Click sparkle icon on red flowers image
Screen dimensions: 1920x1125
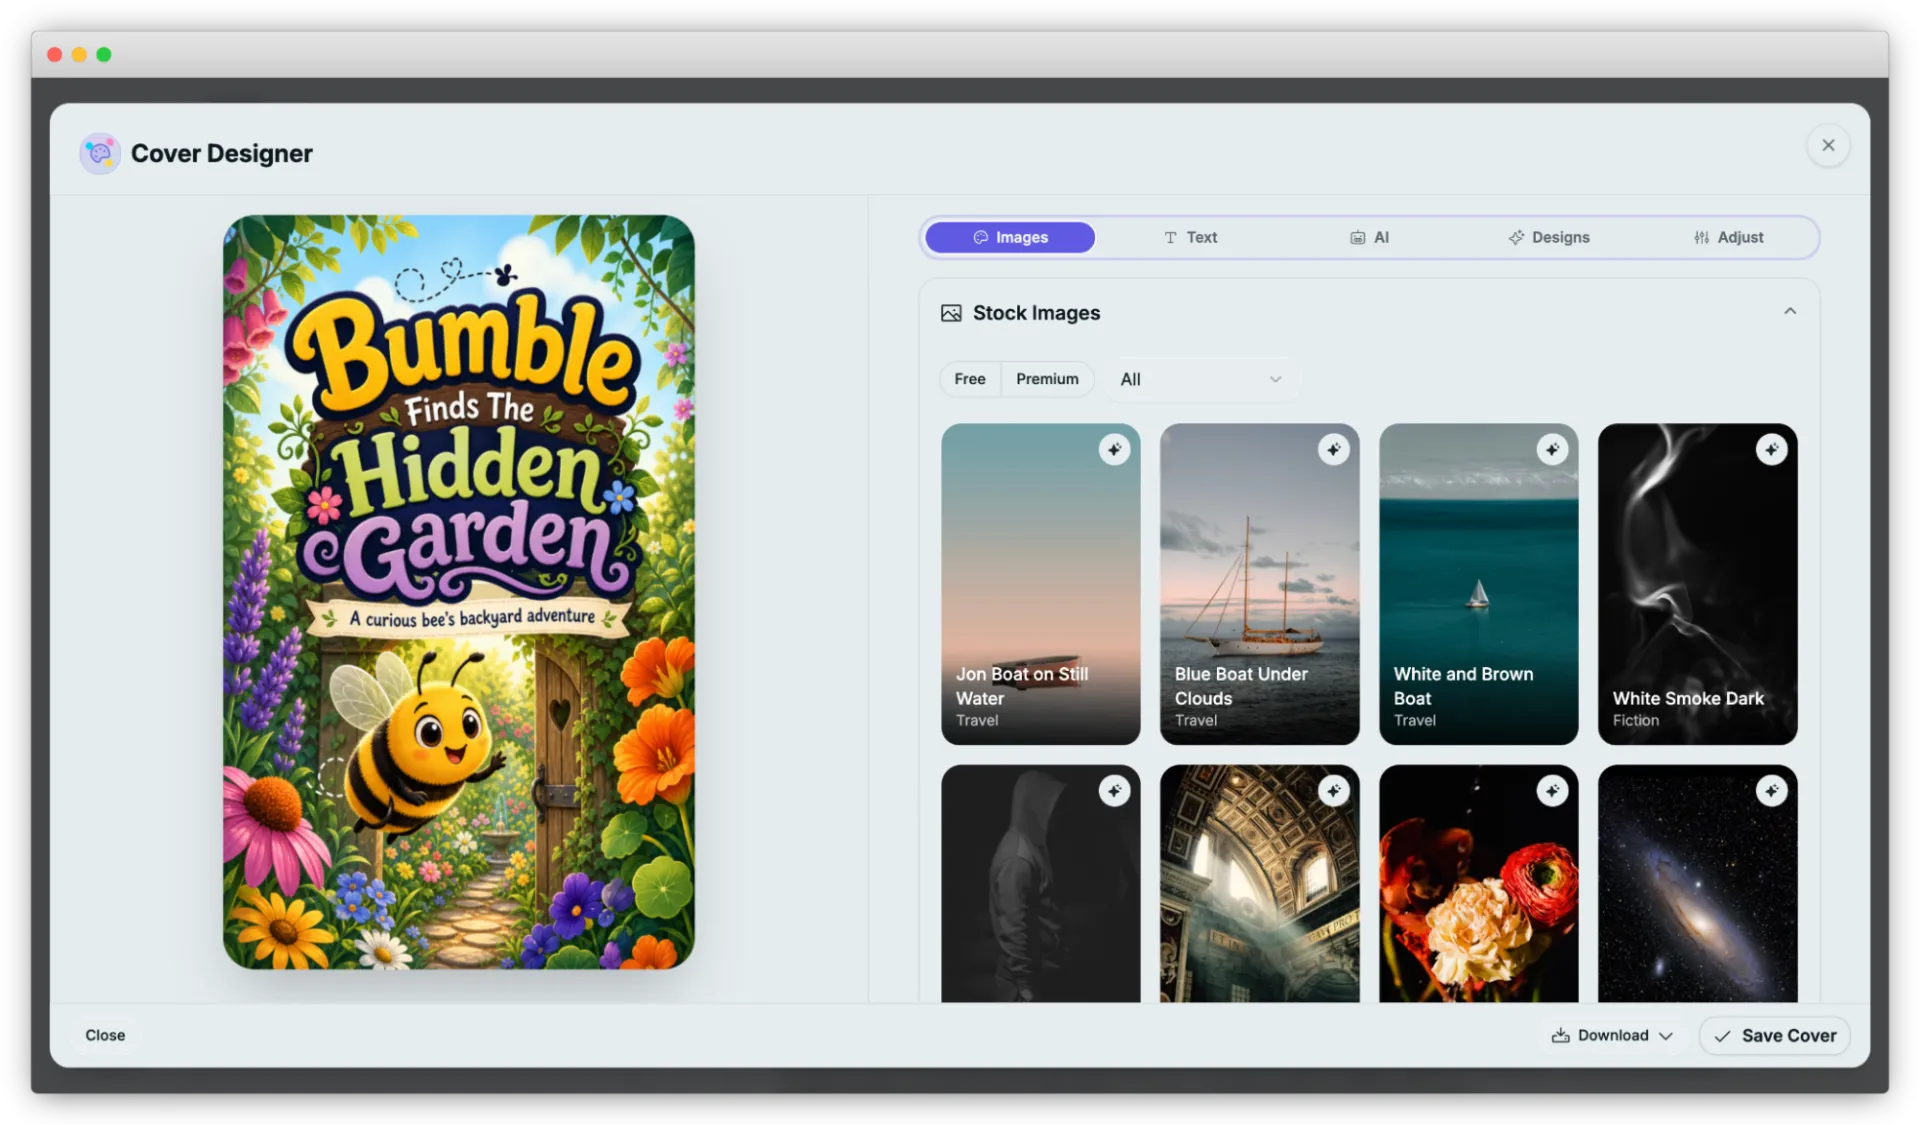1552,791
